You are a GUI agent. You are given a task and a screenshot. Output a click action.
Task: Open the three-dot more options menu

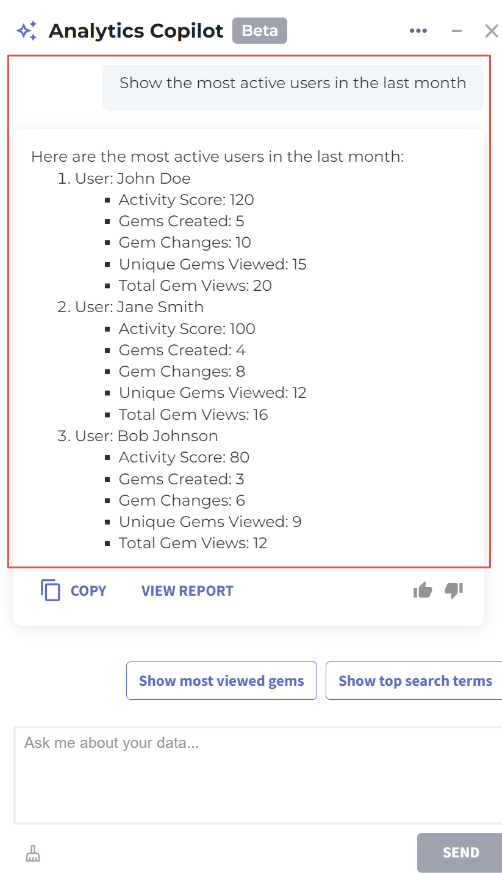(418, 31)
